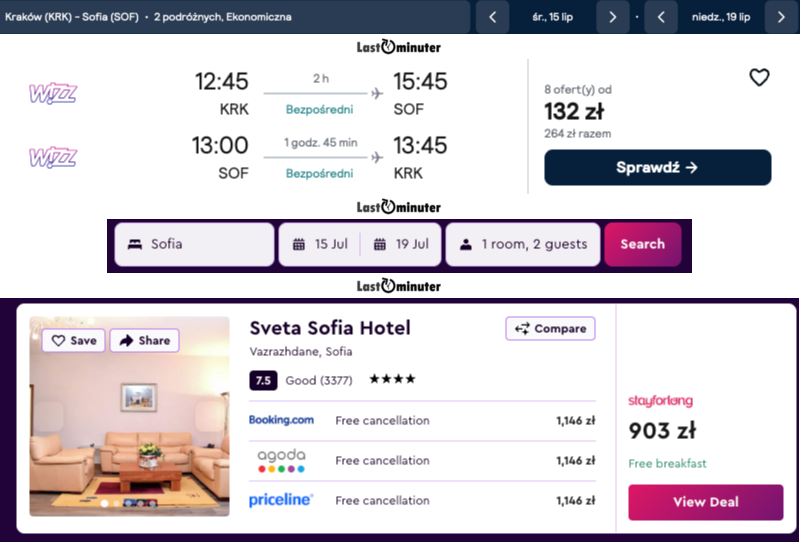This screenshot has width=800, height=542.
Task: Save flight offer with heart icon
Action: 759,78
